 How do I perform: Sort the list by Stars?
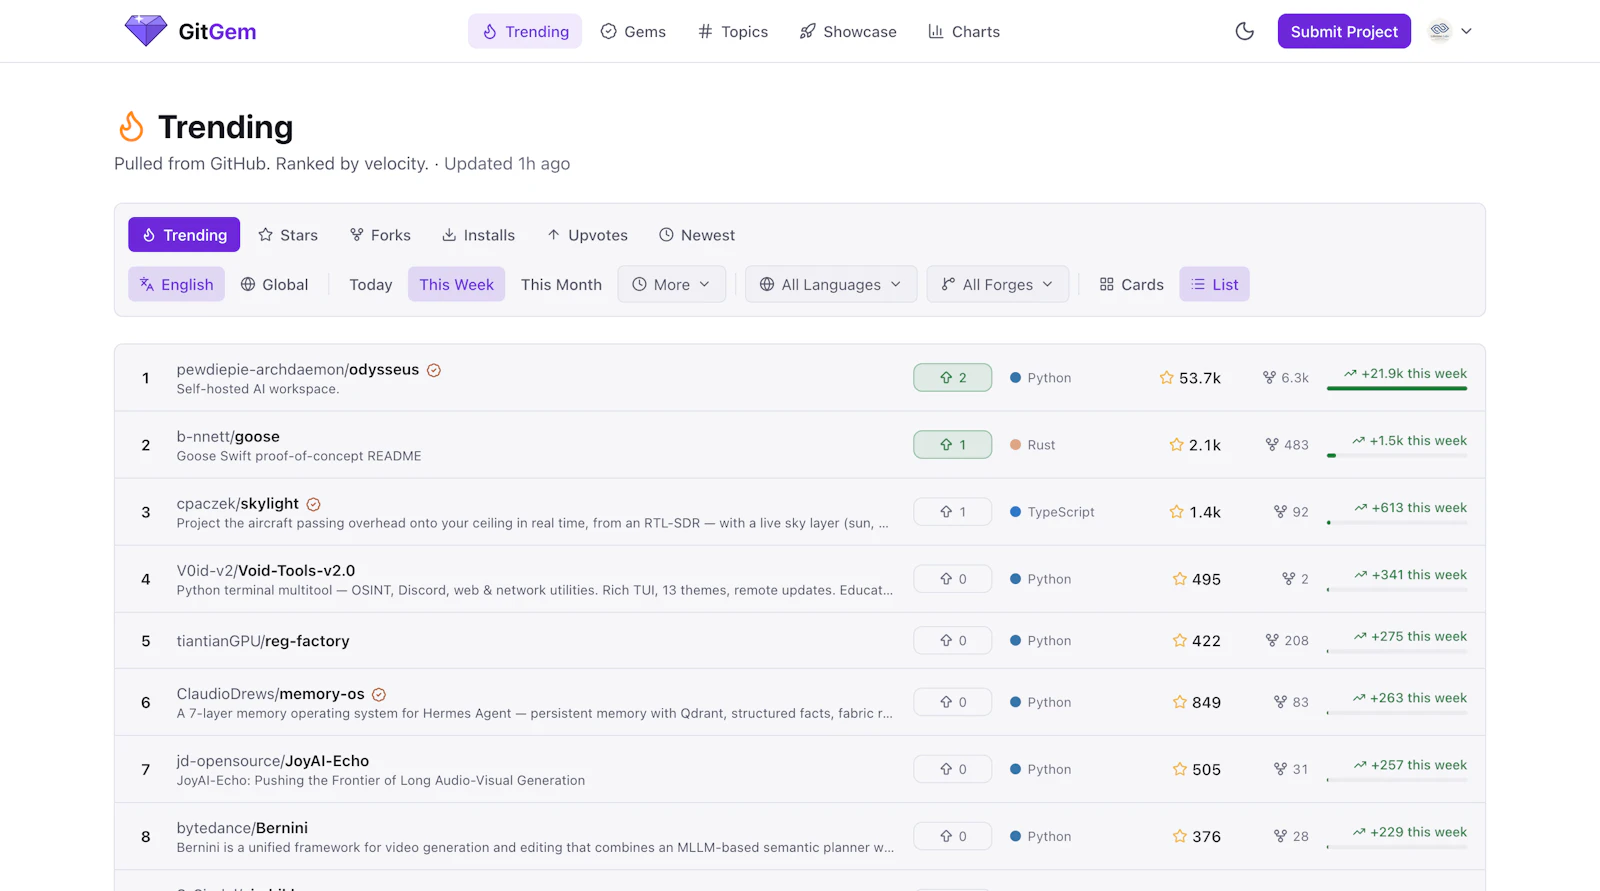coord(288,235)
